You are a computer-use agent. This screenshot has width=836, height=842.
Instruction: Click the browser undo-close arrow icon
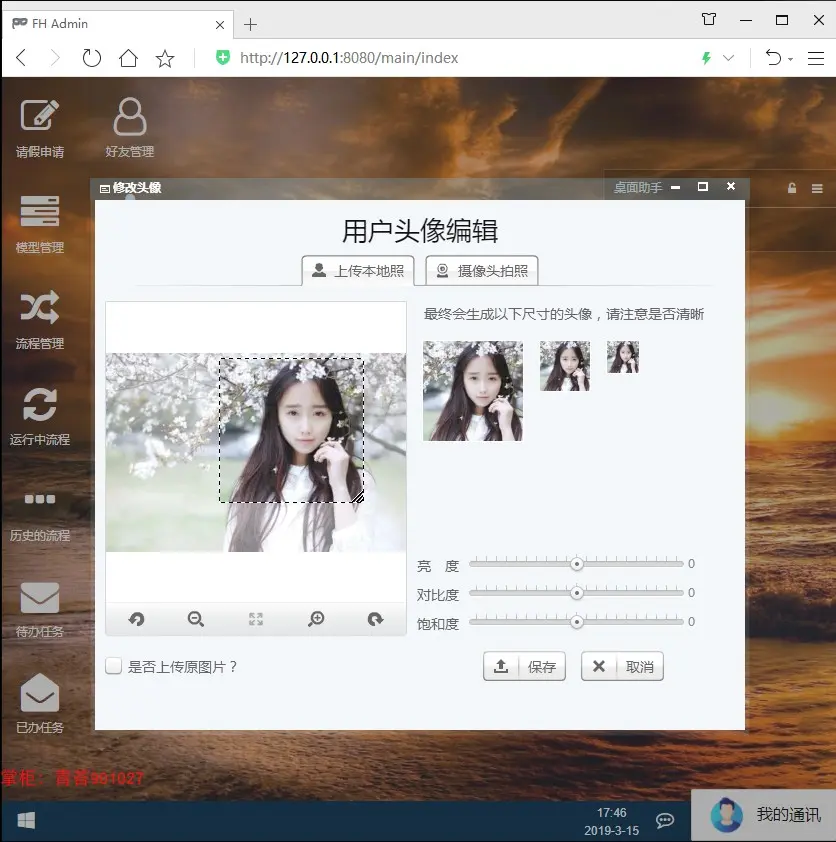(773, 57)
